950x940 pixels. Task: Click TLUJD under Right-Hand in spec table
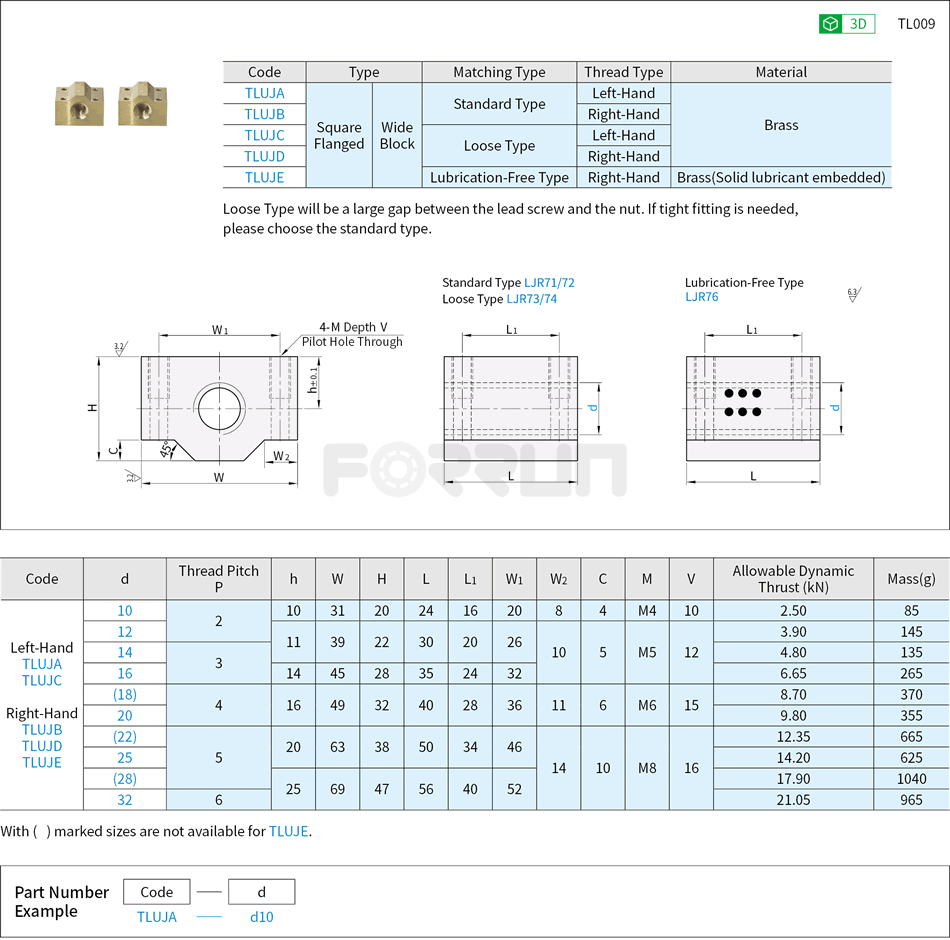[42, 746]
